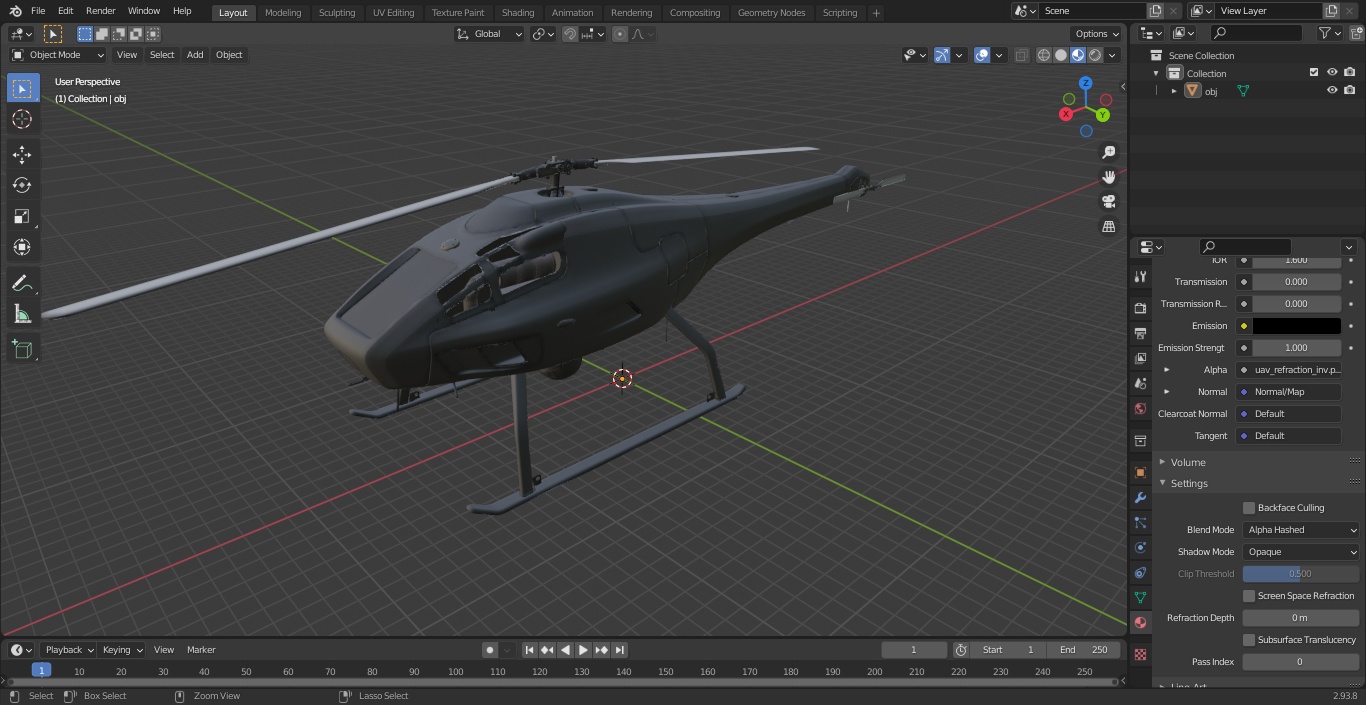Screen dimensions: 1366x705
Task: Activate the Move tool
Action: (22, 154)
